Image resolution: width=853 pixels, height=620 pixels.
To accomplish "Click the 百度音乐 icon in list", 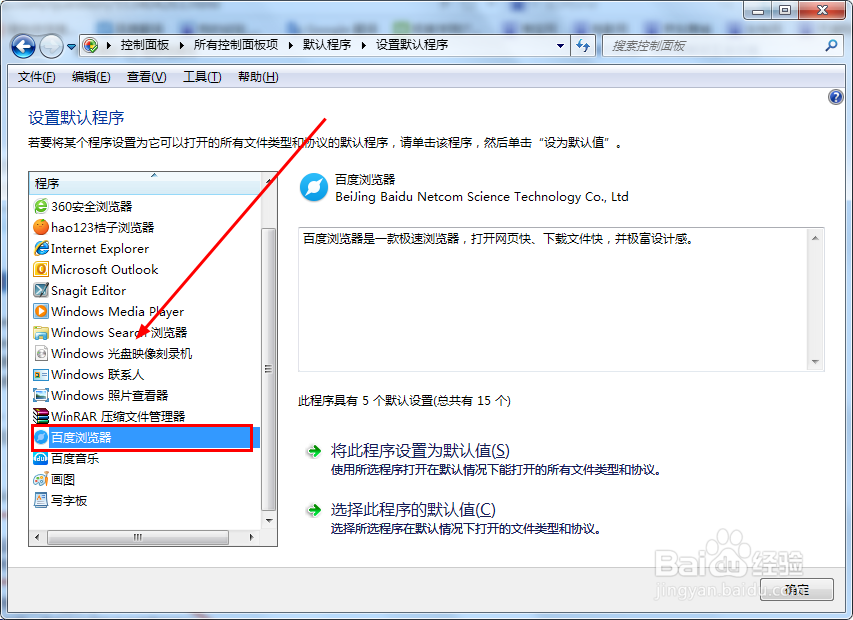I will 41,458.
